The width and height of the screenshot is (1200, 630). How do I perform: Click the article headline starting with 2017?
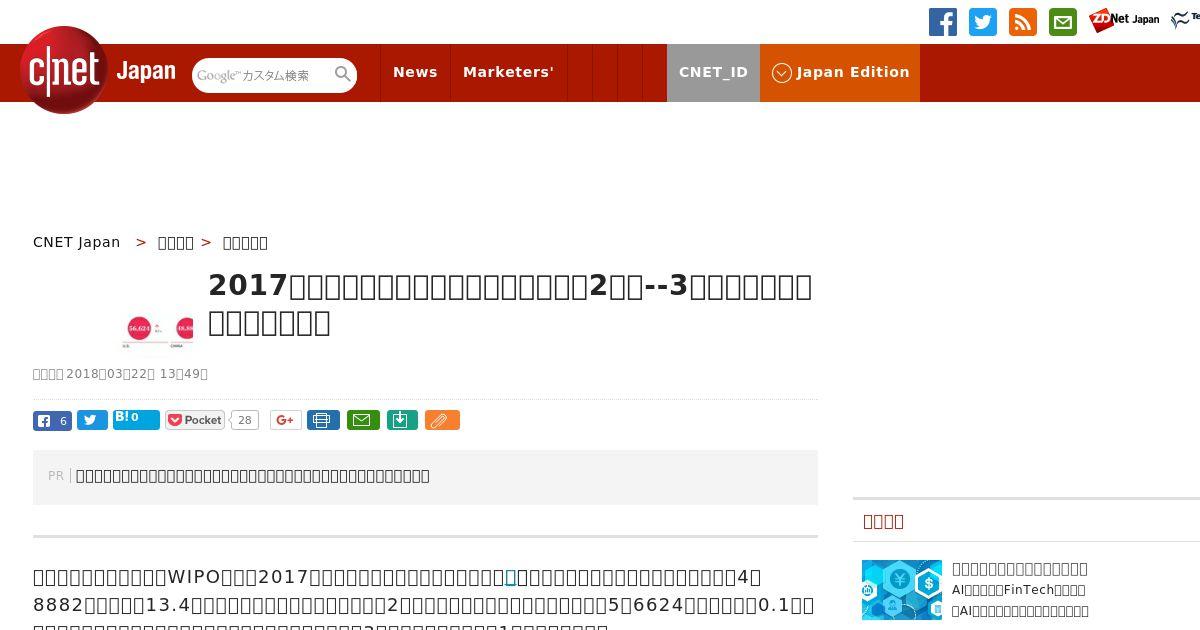(x=510, y=304)
